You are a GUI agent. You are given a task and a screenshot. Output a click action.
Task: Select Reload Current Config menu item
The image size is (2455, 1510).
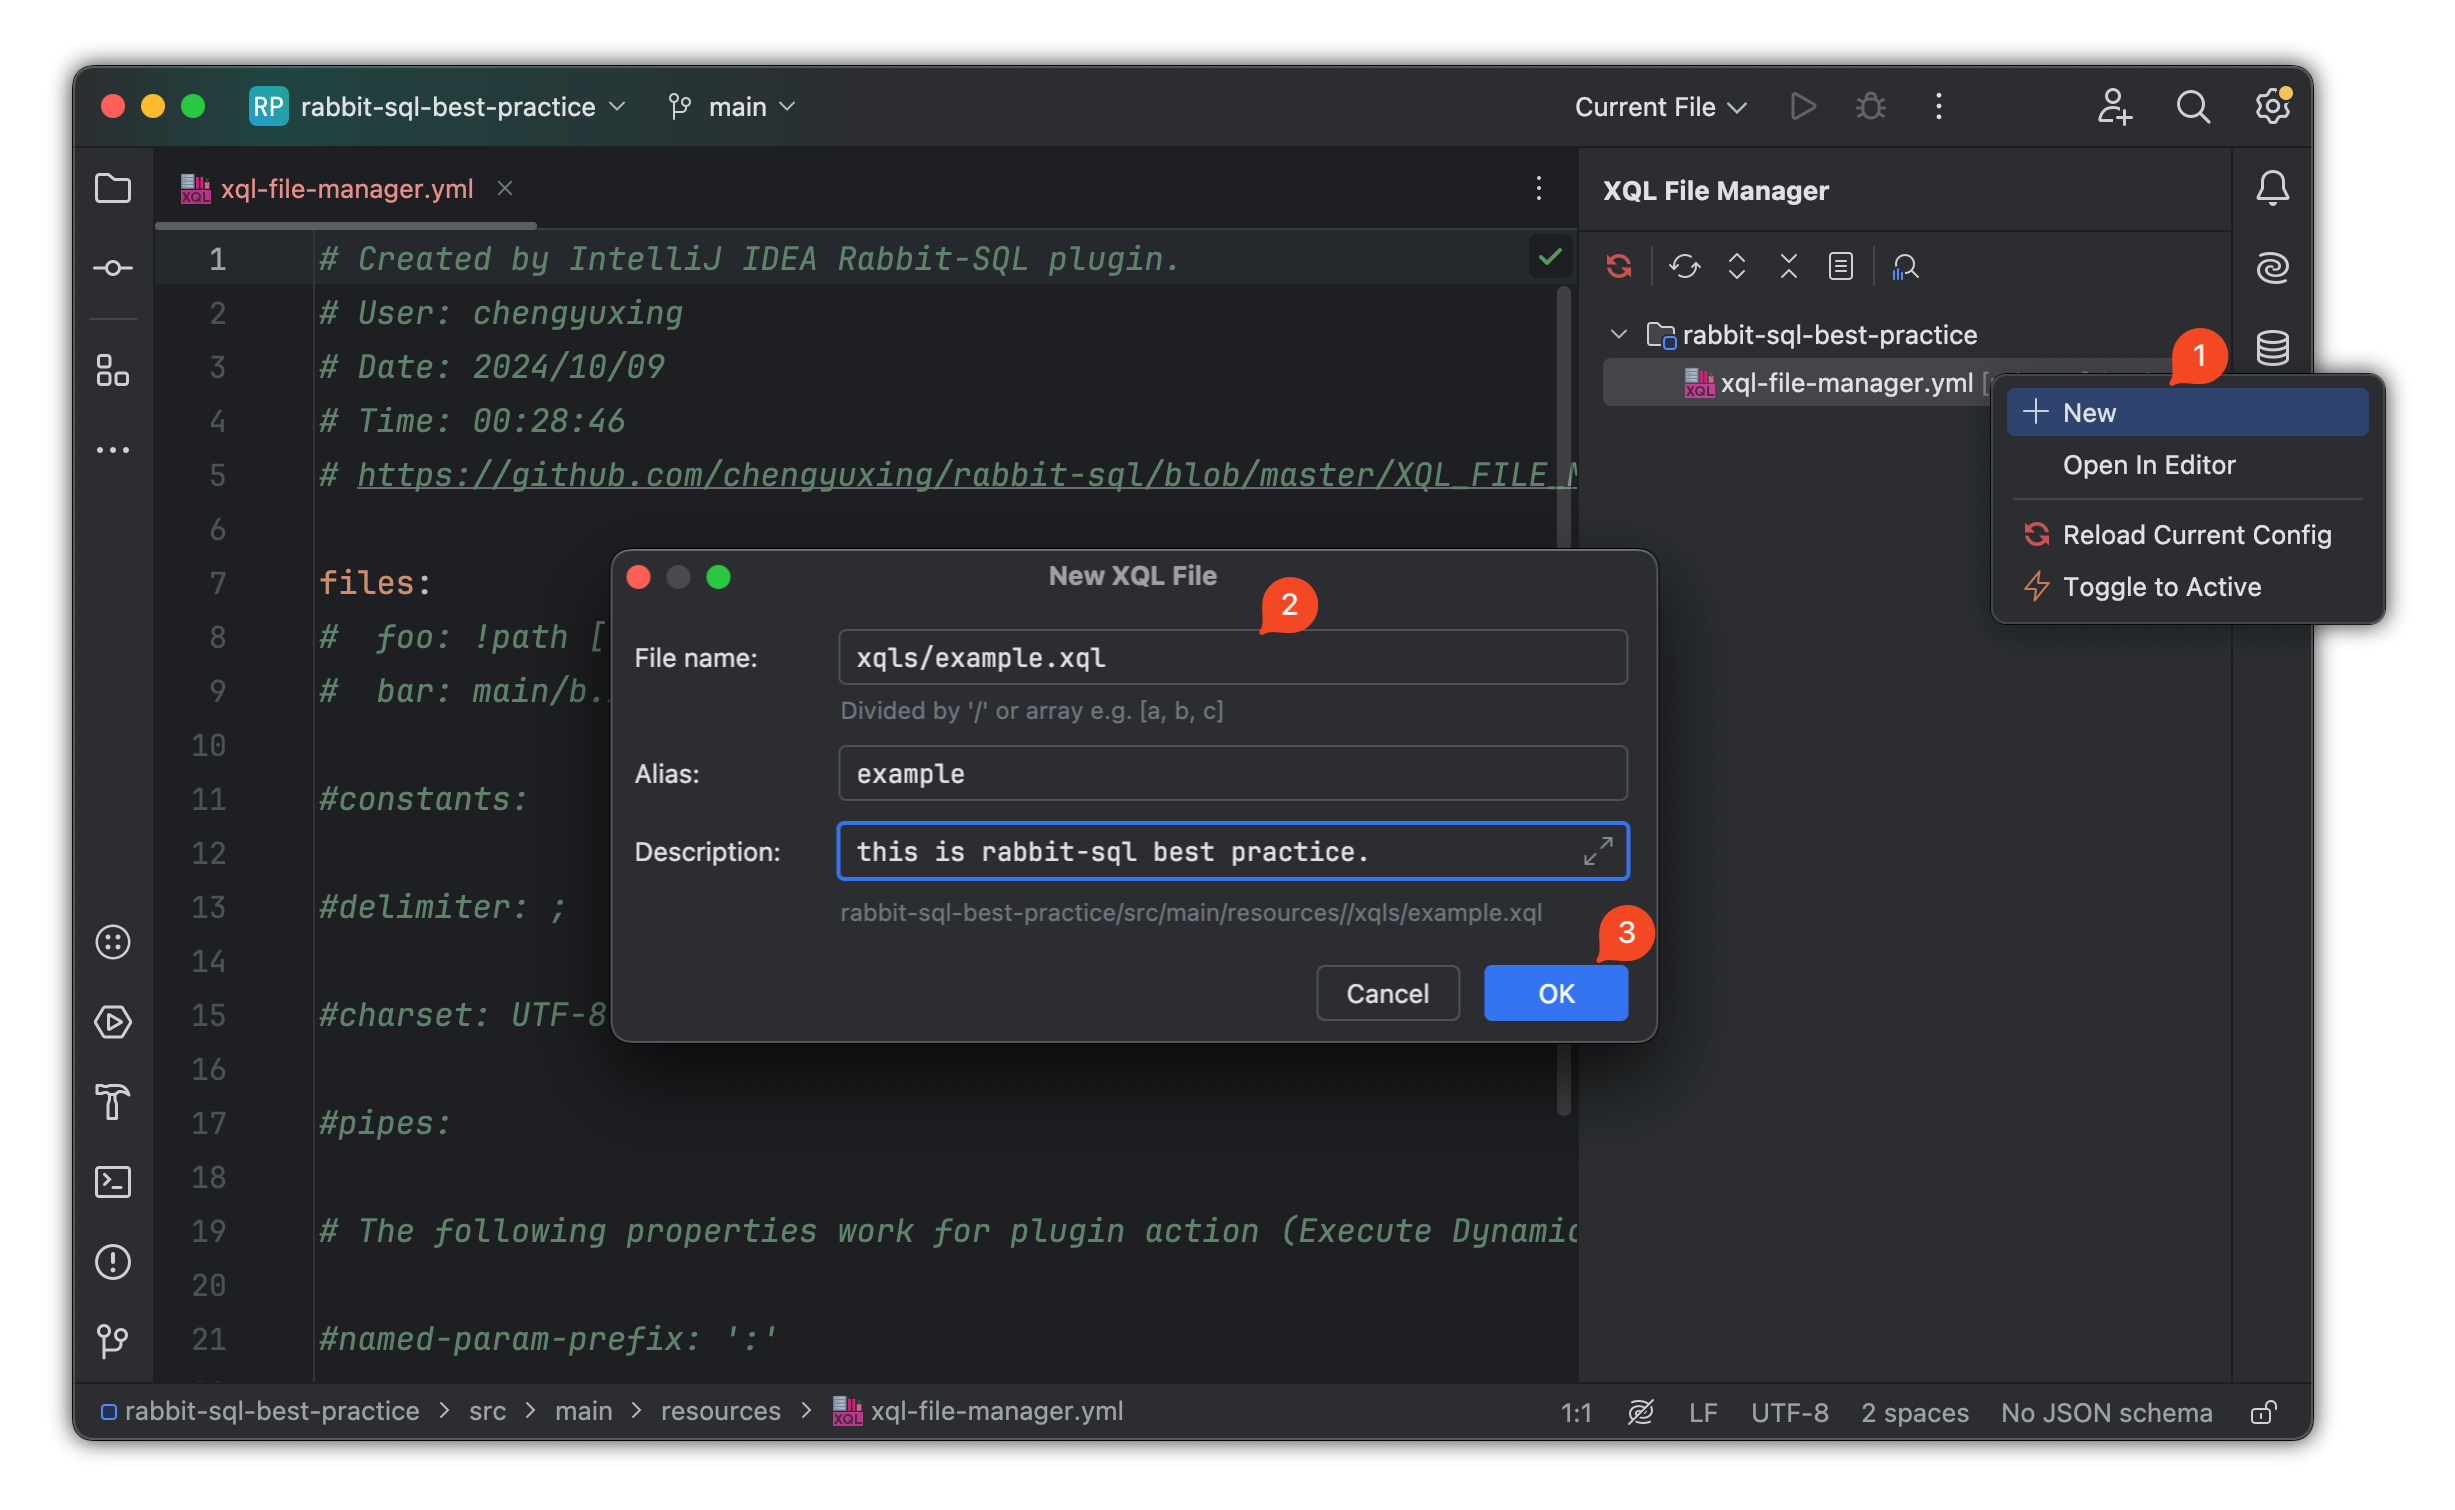(x=2187, y=535)
